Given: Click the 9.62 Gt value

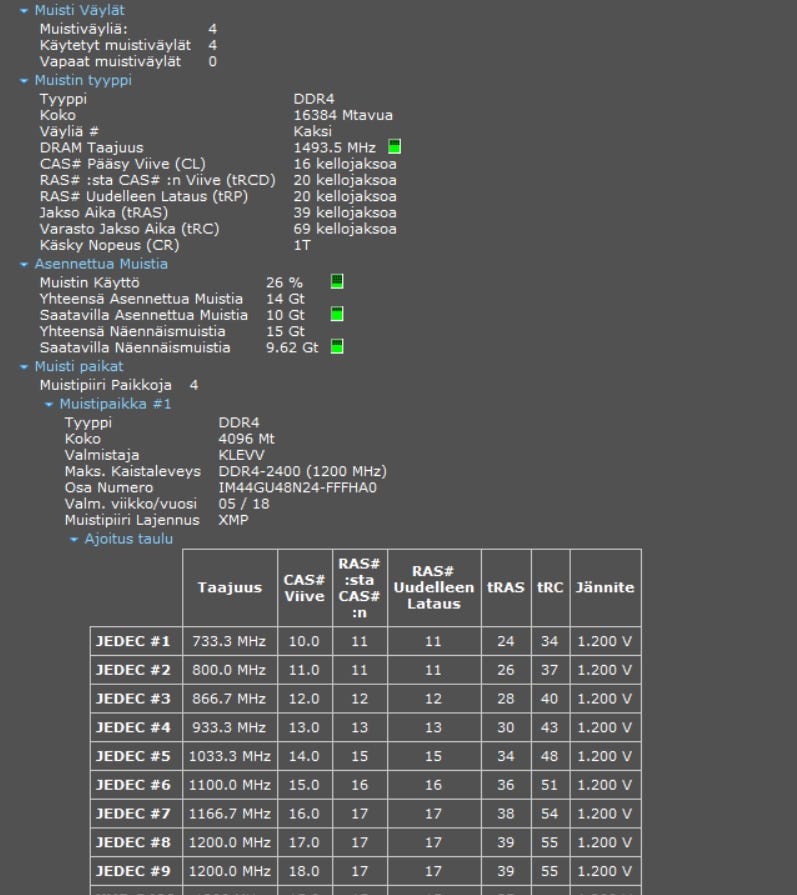Looking at the screenshot, I should [x=292, y=348].
